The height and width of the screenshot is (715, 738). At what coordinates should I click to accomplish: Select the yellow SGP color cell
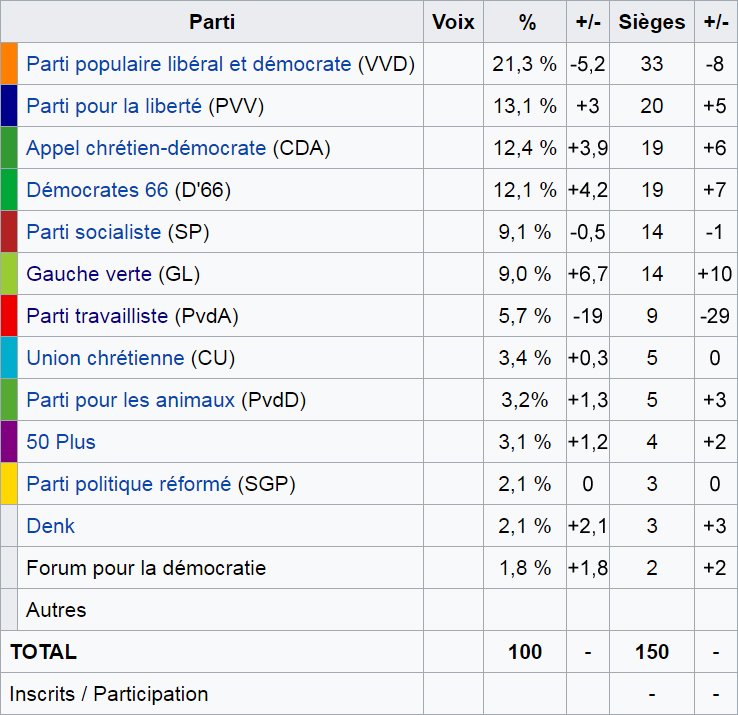[x=9, y=484]
